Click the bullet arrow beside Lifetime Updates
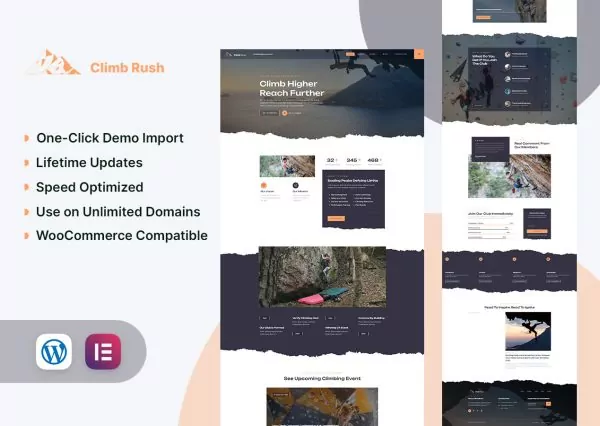This screenshot has height=426, width=600. [x=27, y=163]
